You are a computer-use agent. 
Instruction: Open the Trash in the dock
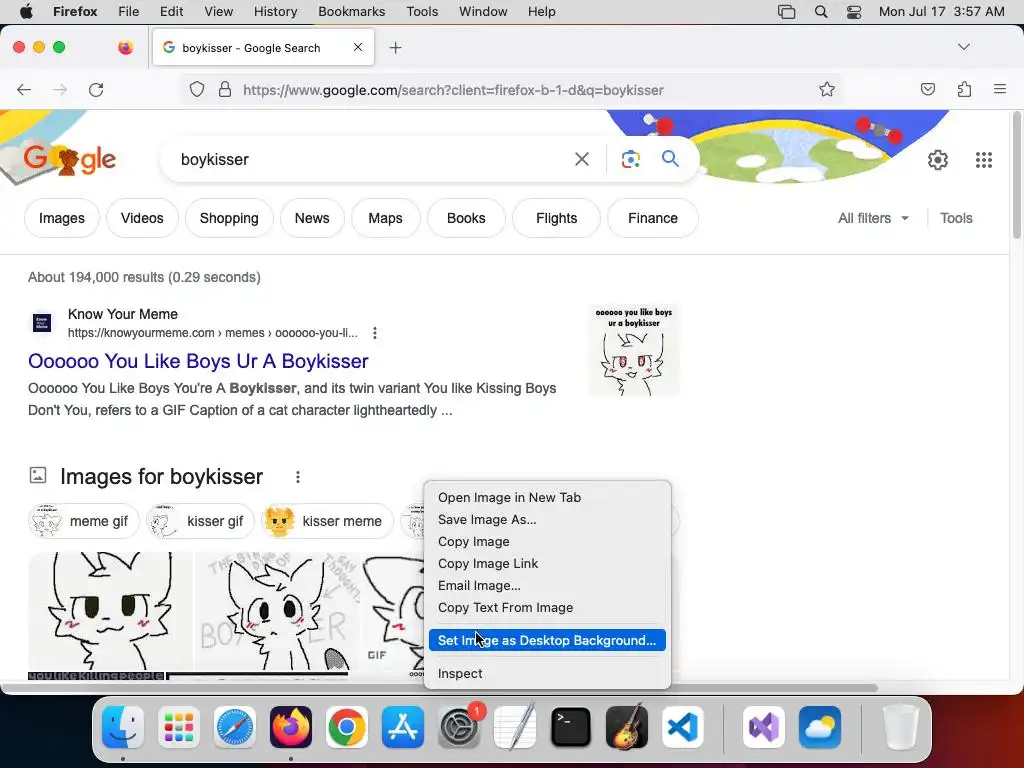[x=901, y=727]
